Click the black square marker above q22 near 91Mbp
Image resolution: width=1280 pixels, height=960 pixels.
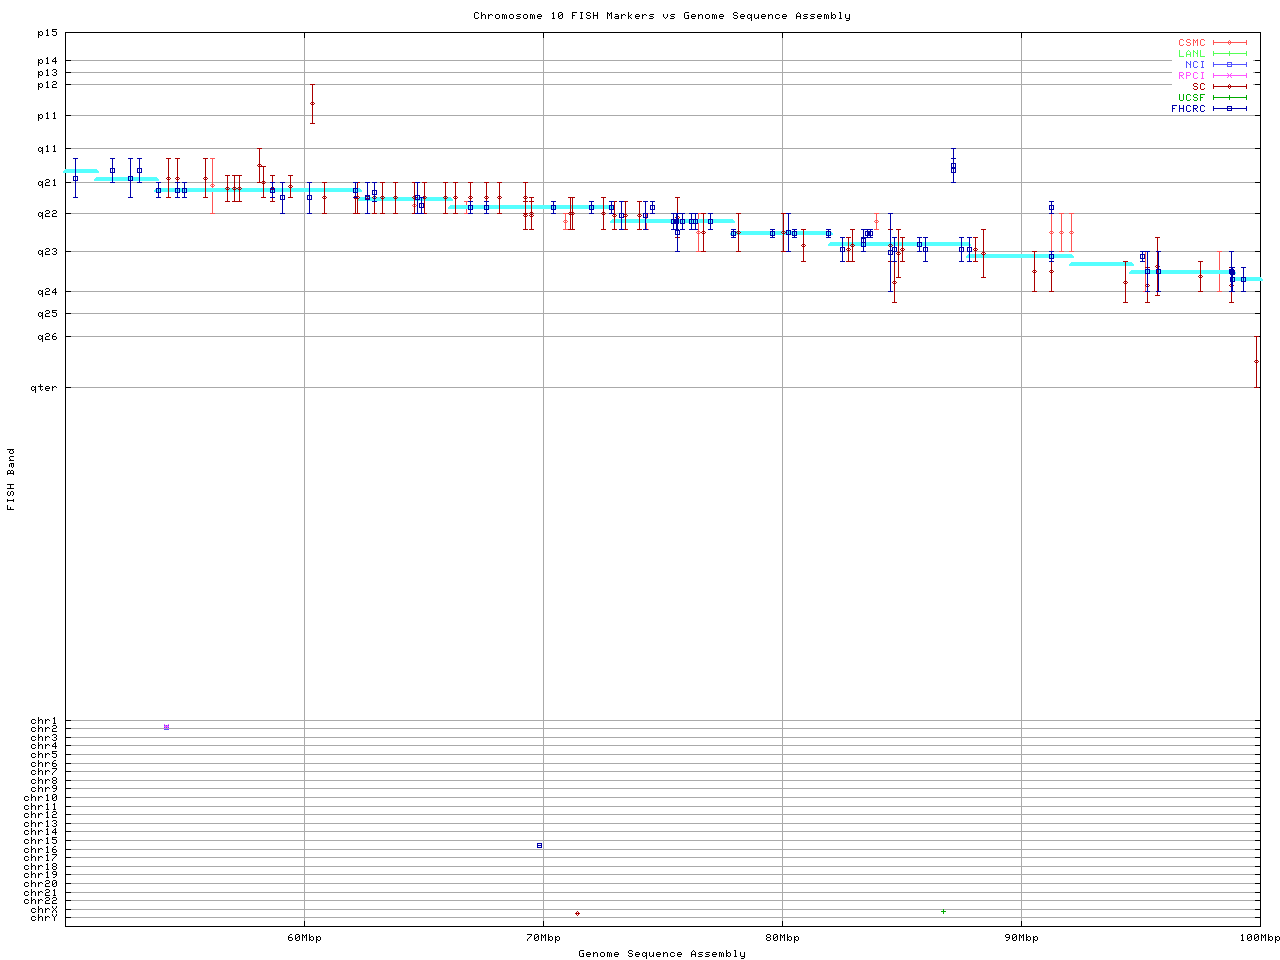(1051, 207)
